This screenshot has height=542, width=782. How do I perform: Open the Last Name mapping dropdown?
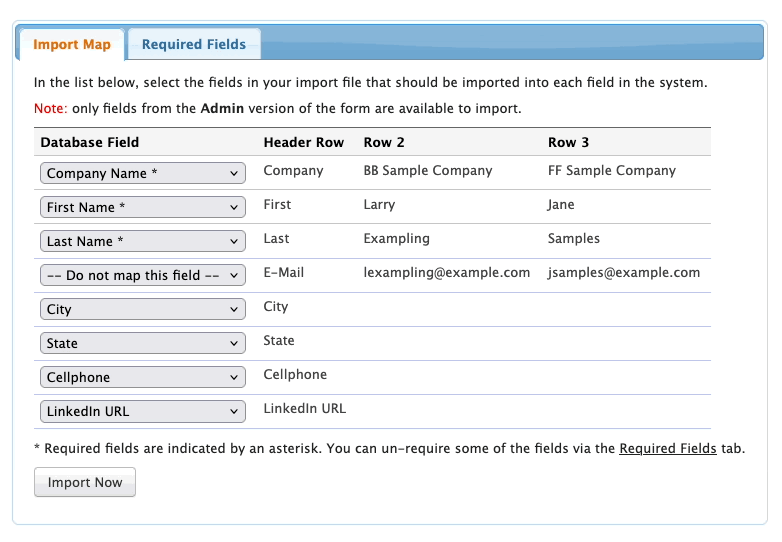143,242
